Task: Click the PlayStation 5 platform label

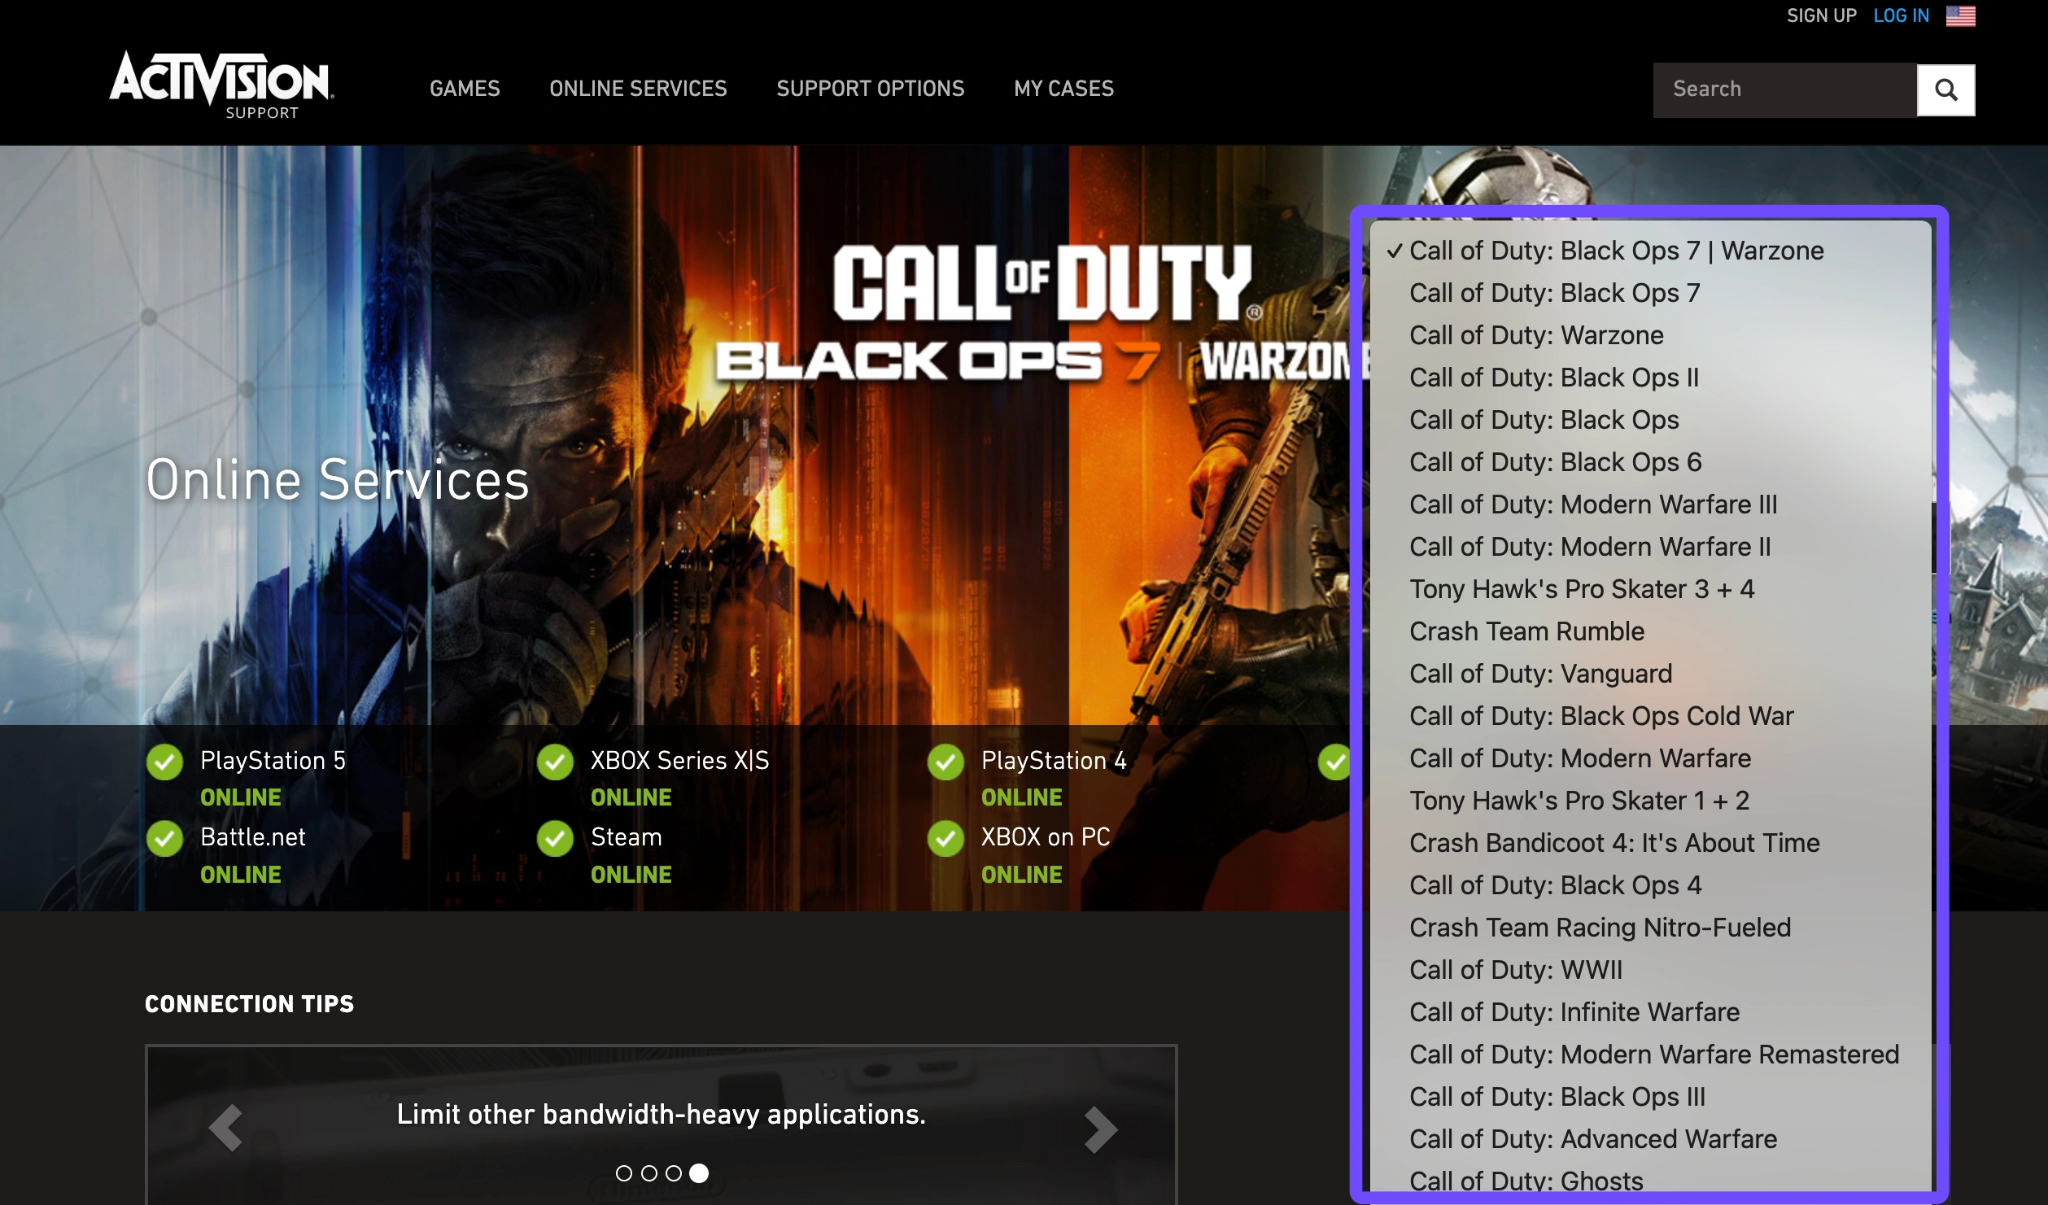Action: (273, 761)
